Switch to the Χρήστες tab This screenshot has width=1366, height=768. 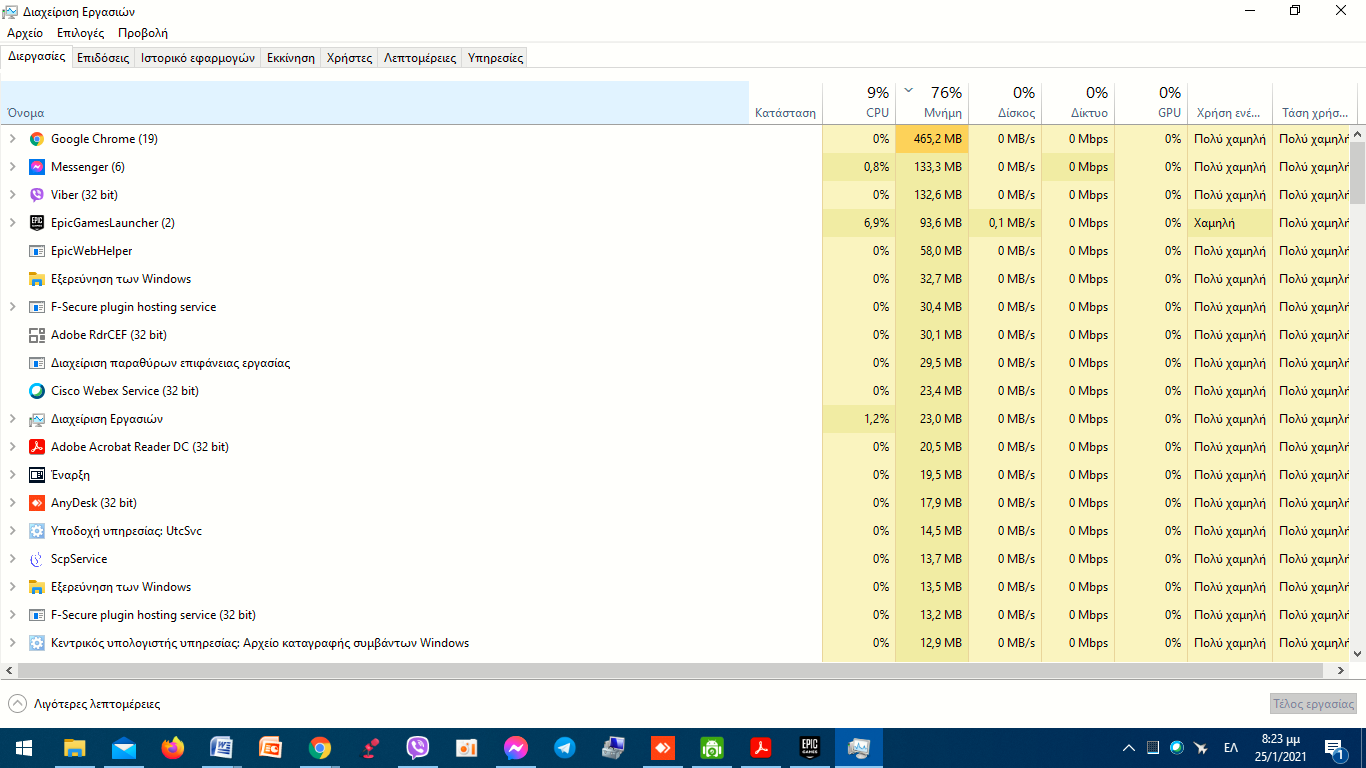(350, 58)
